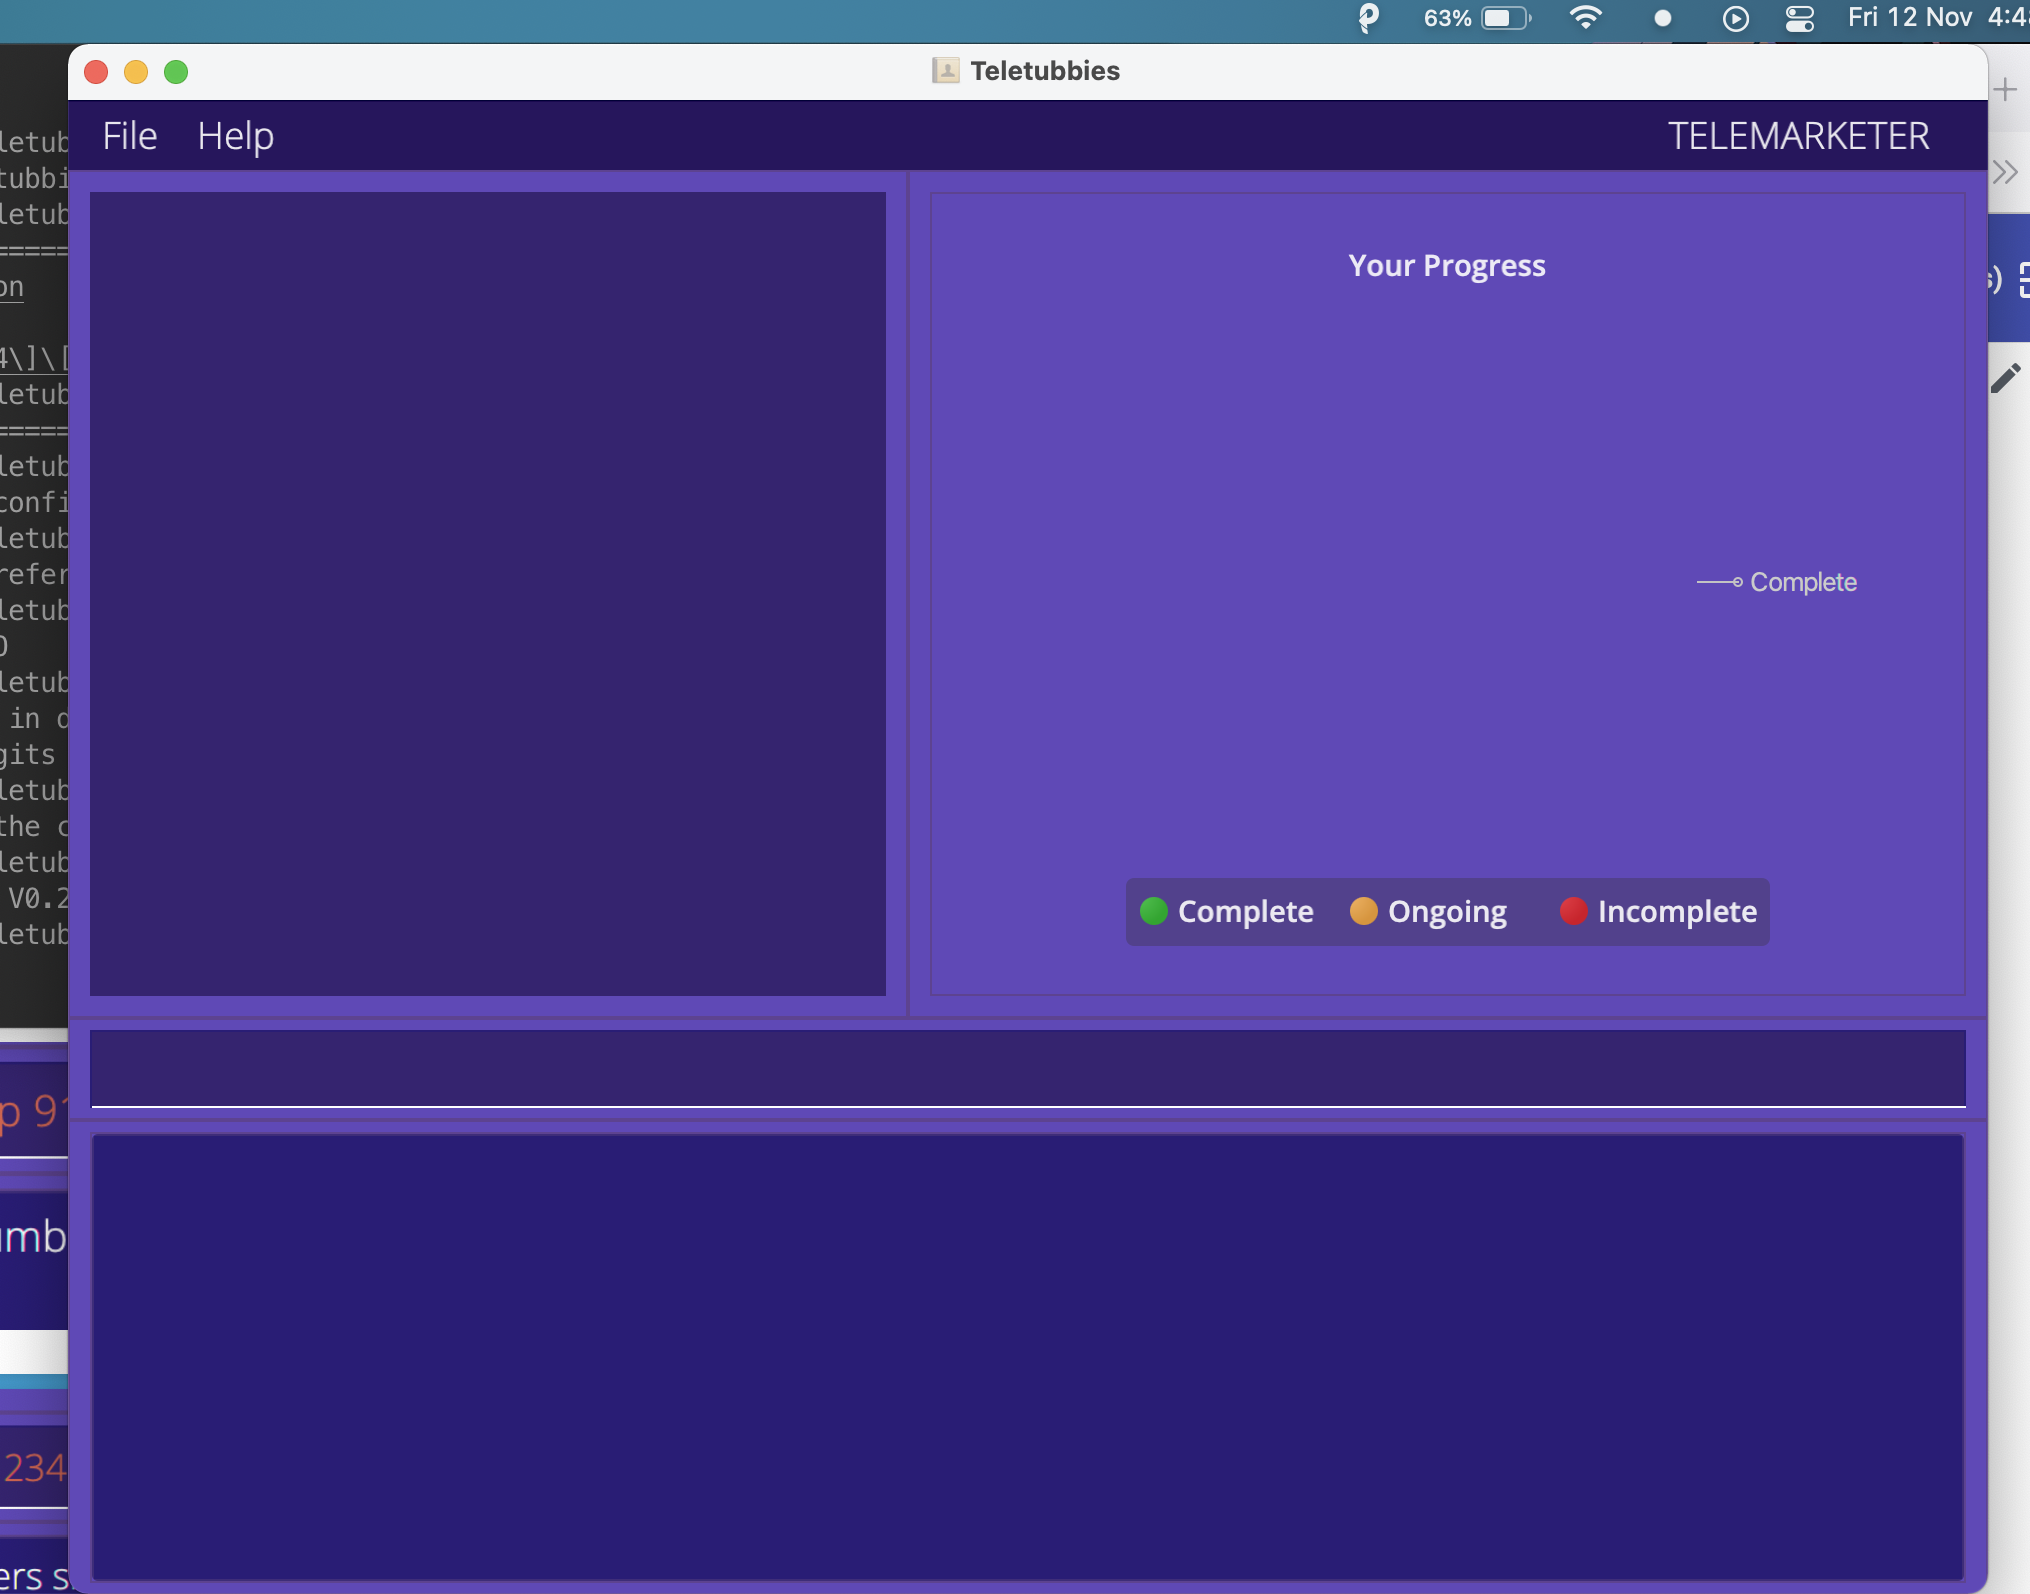Open the Help menu
The width and height of the screenshot is (2030, 1594).
point(235,136)
